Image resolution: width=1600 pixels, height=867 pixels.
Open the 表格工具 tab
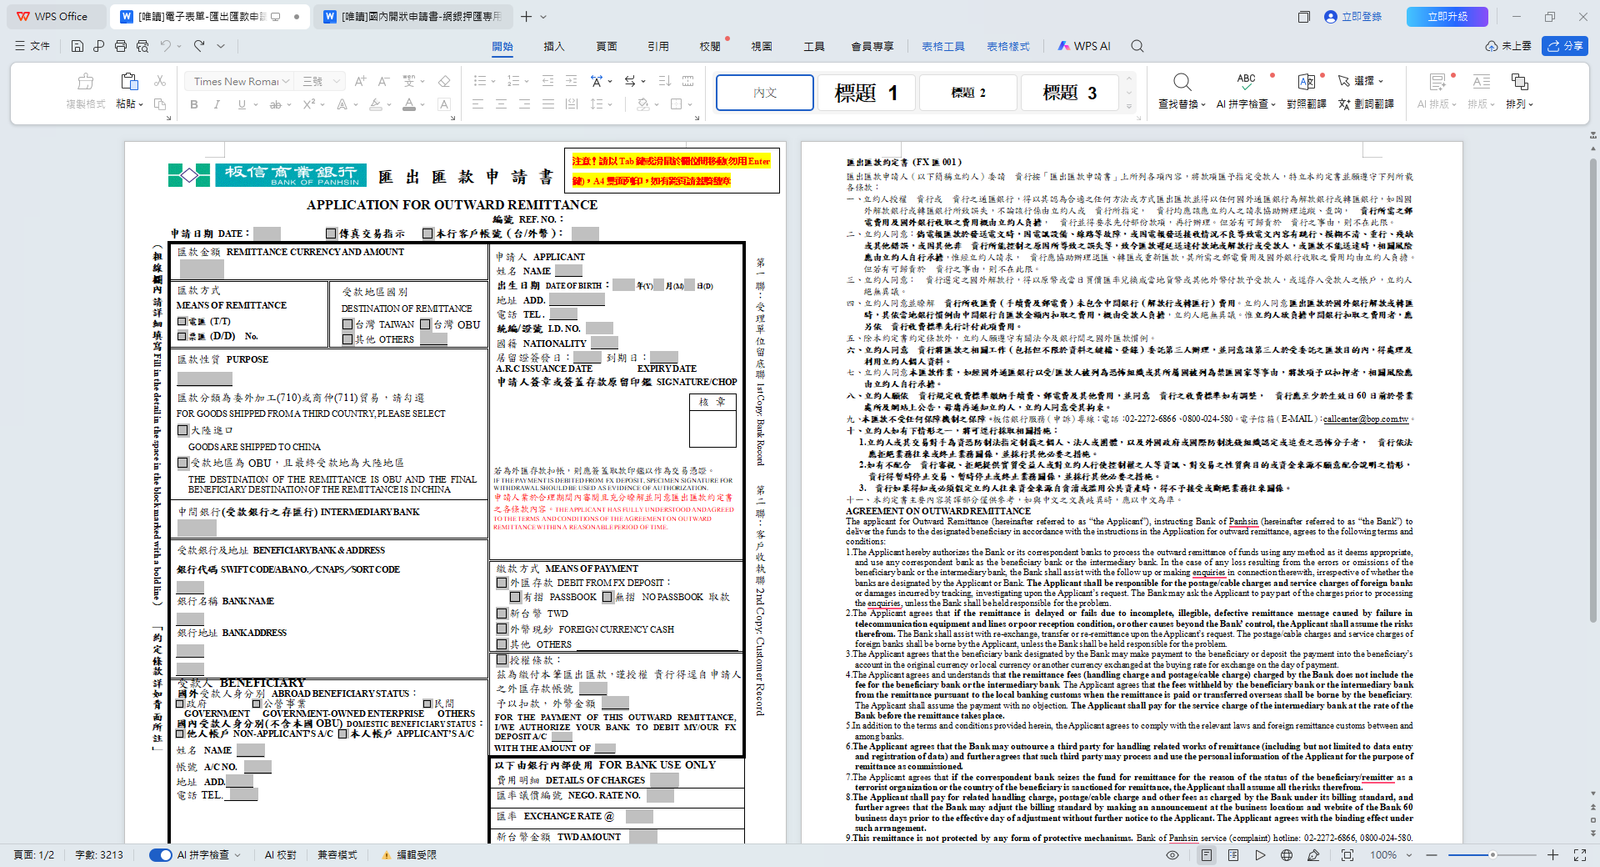tap(943, 46)
